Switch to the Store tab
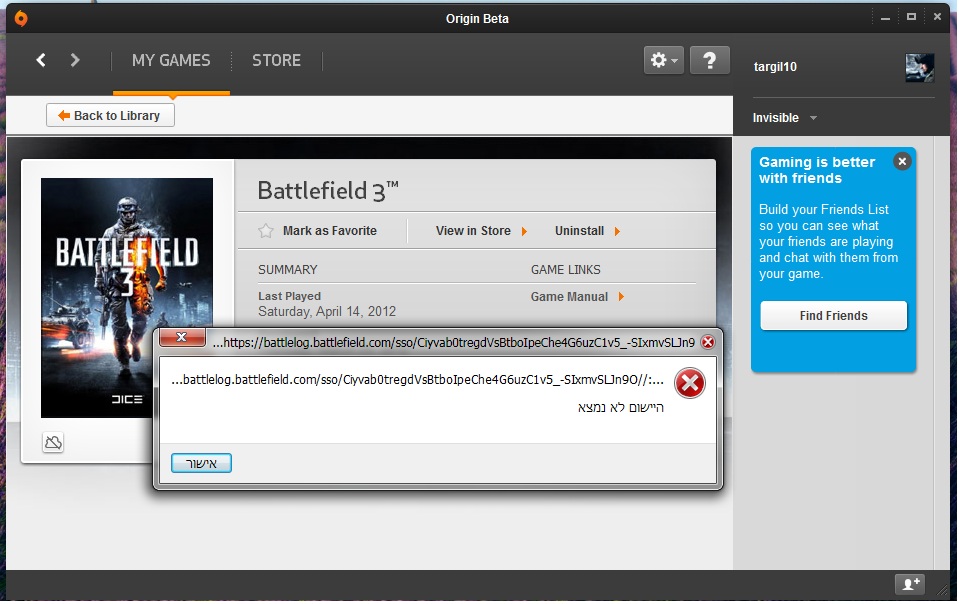Viewport: 959px width, 604px height. [x=276, y=60]
